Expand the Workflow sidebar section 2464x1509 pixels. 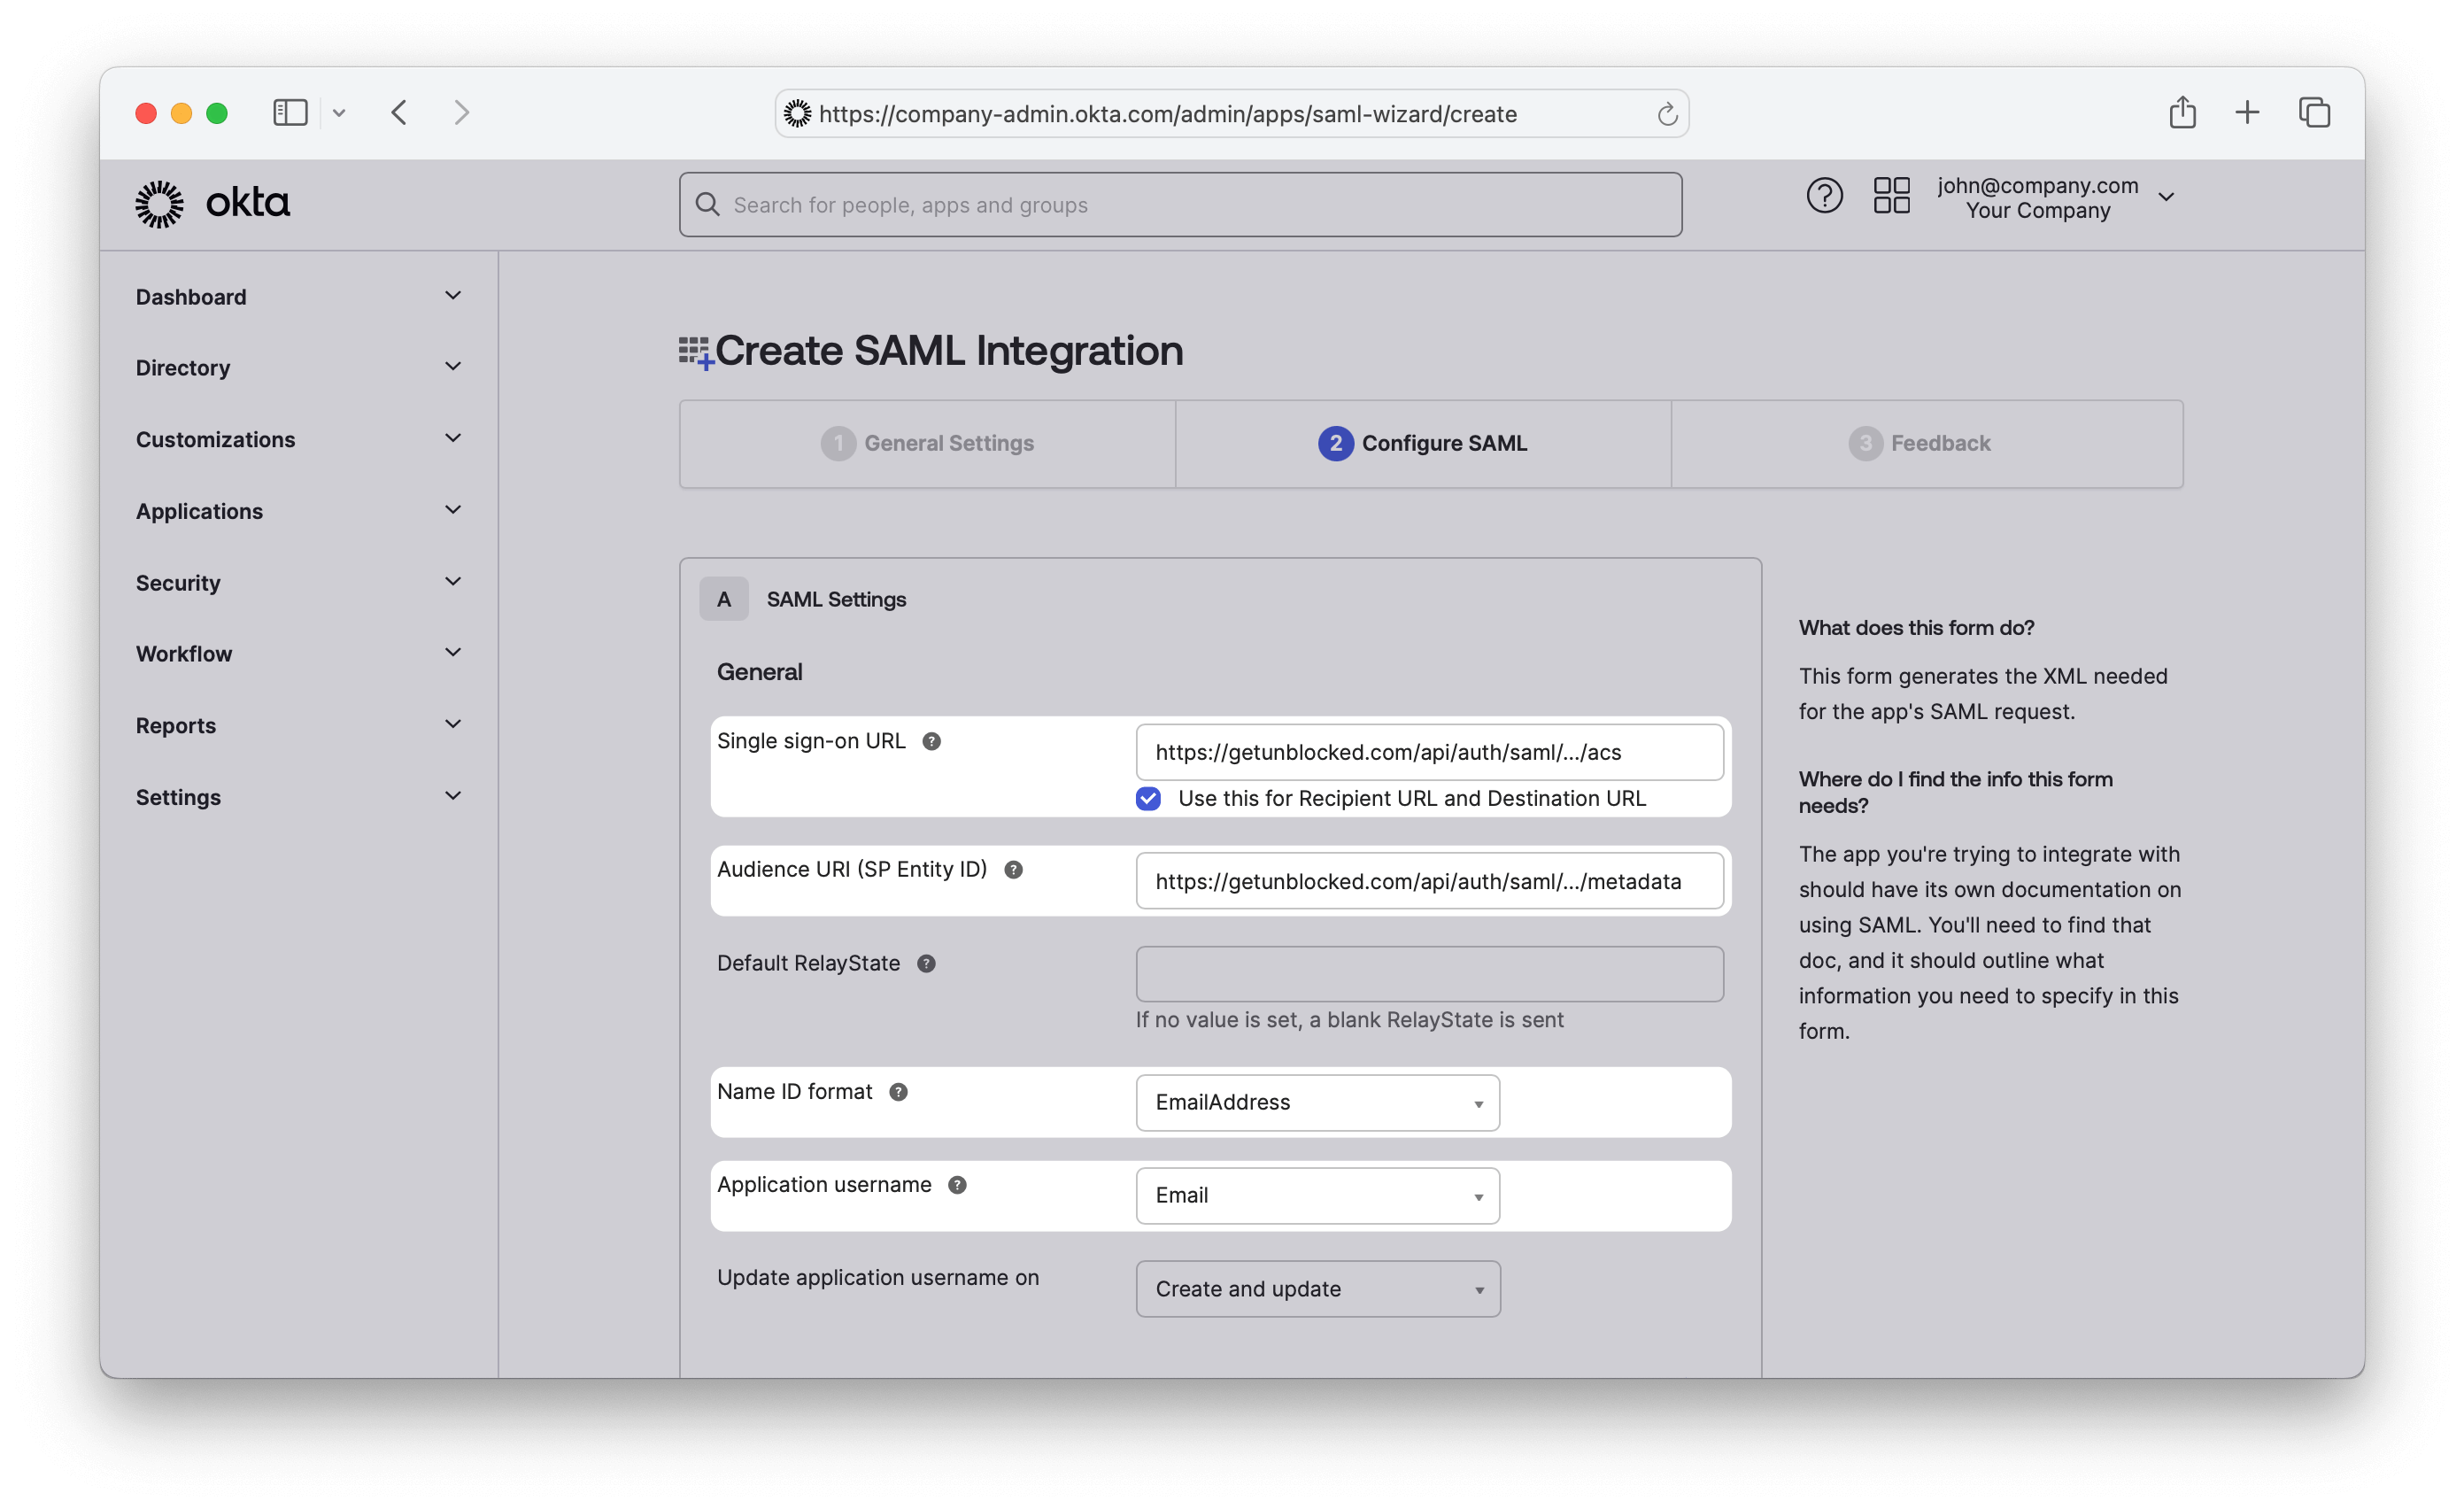(x=298, y=653)
